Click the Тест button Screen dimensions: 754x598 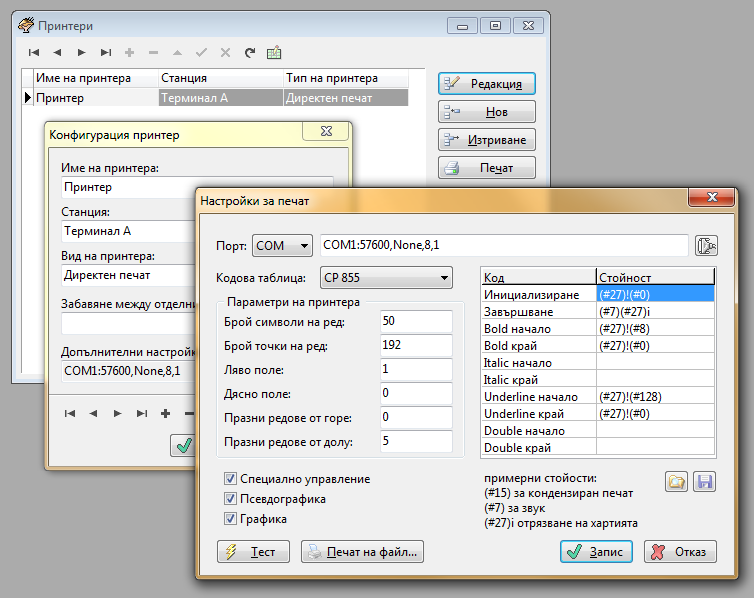click(253, 551)
